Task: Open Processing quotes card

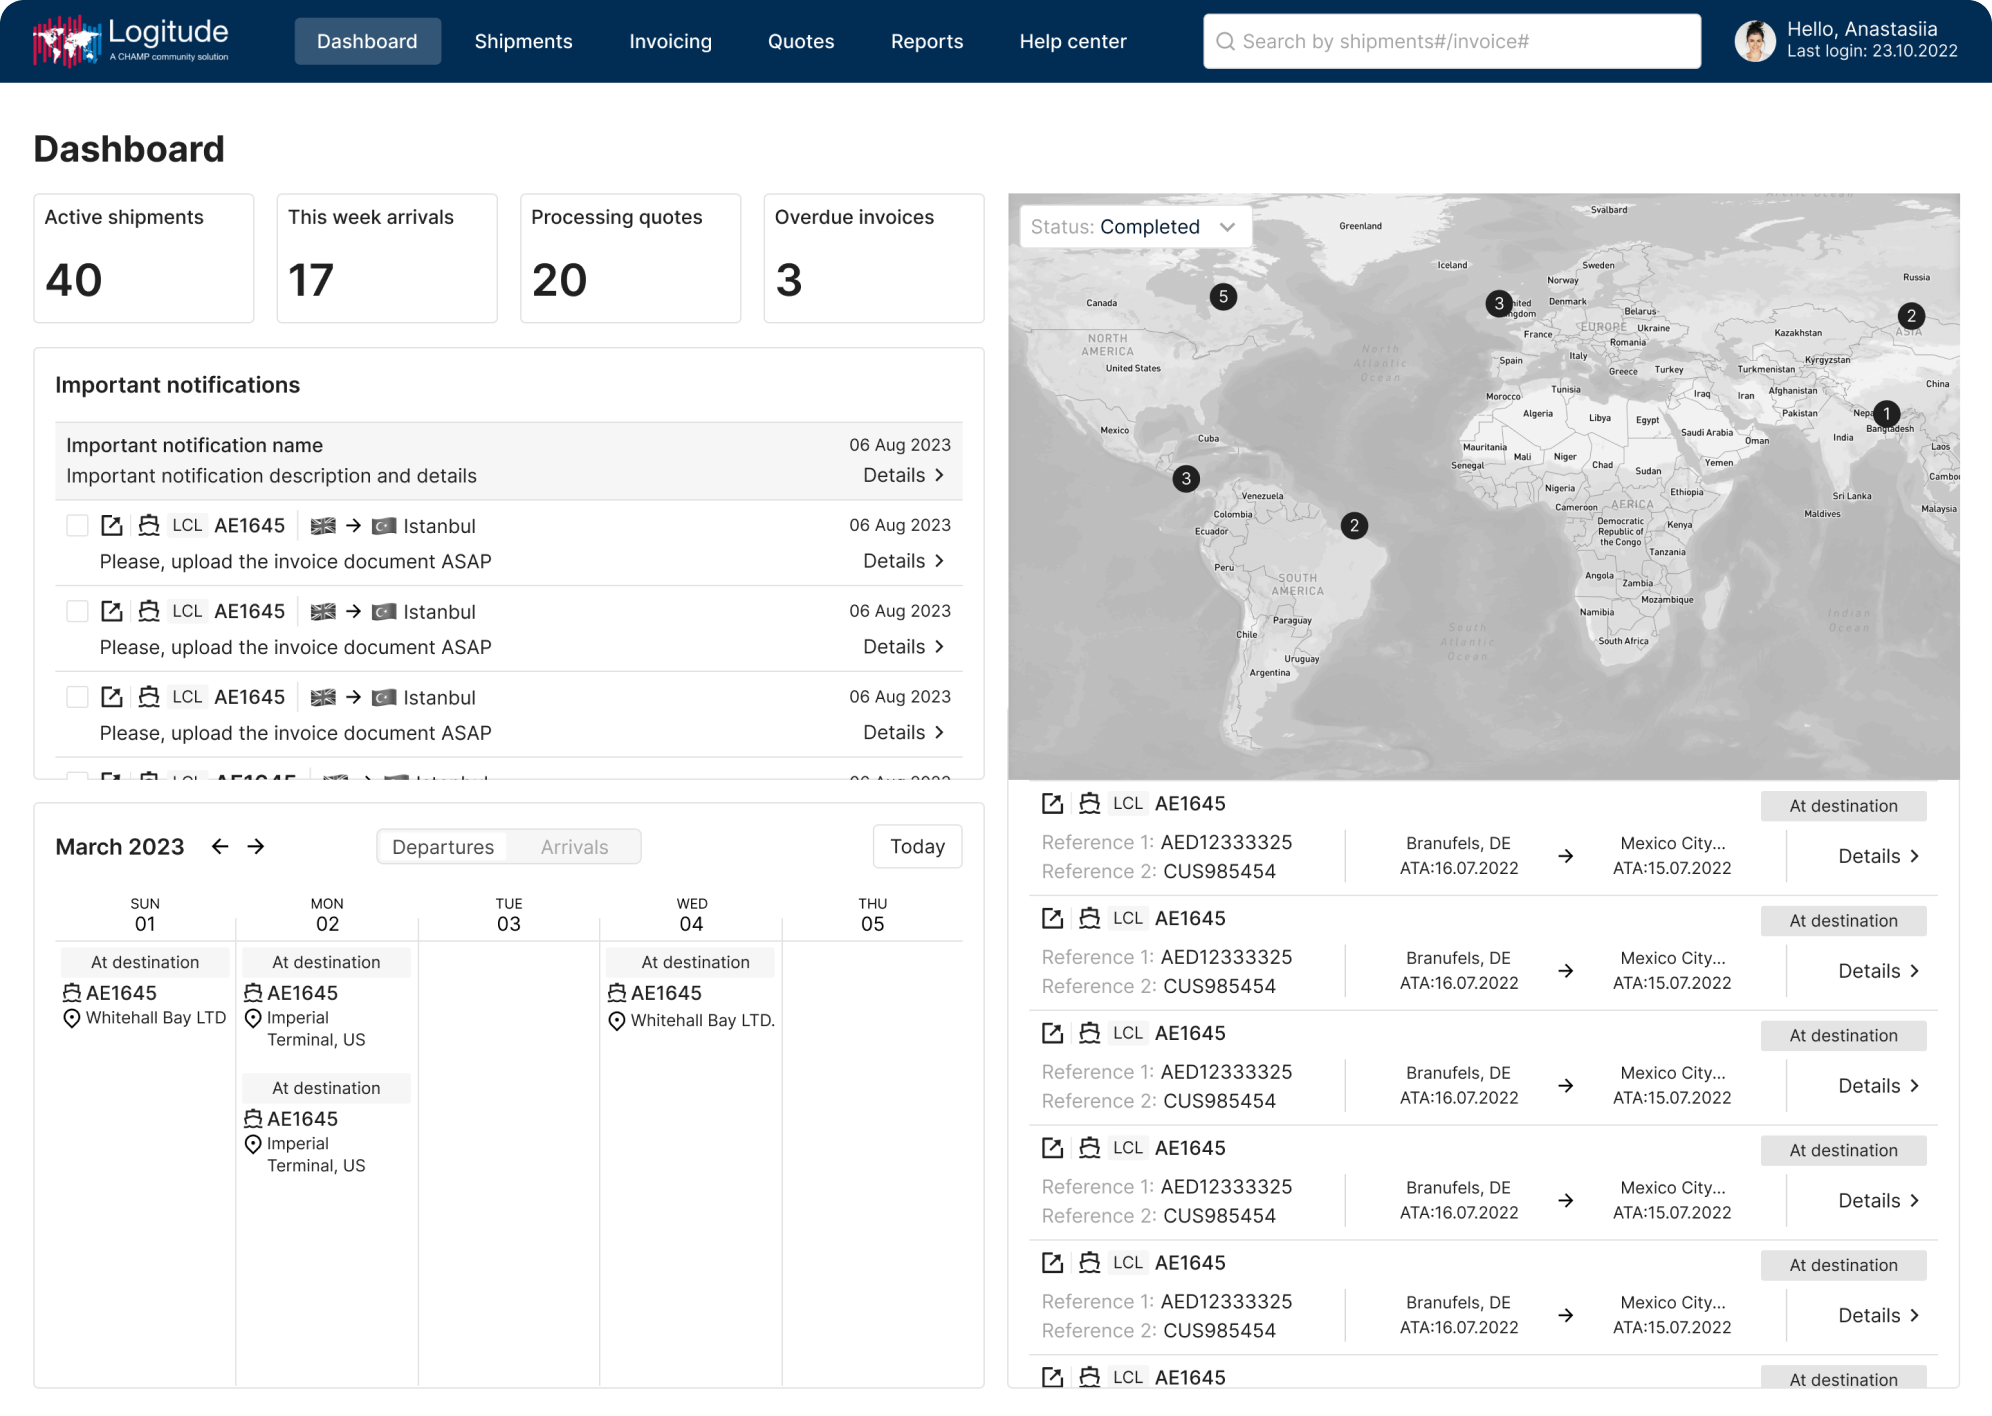Action: point(630,258)
